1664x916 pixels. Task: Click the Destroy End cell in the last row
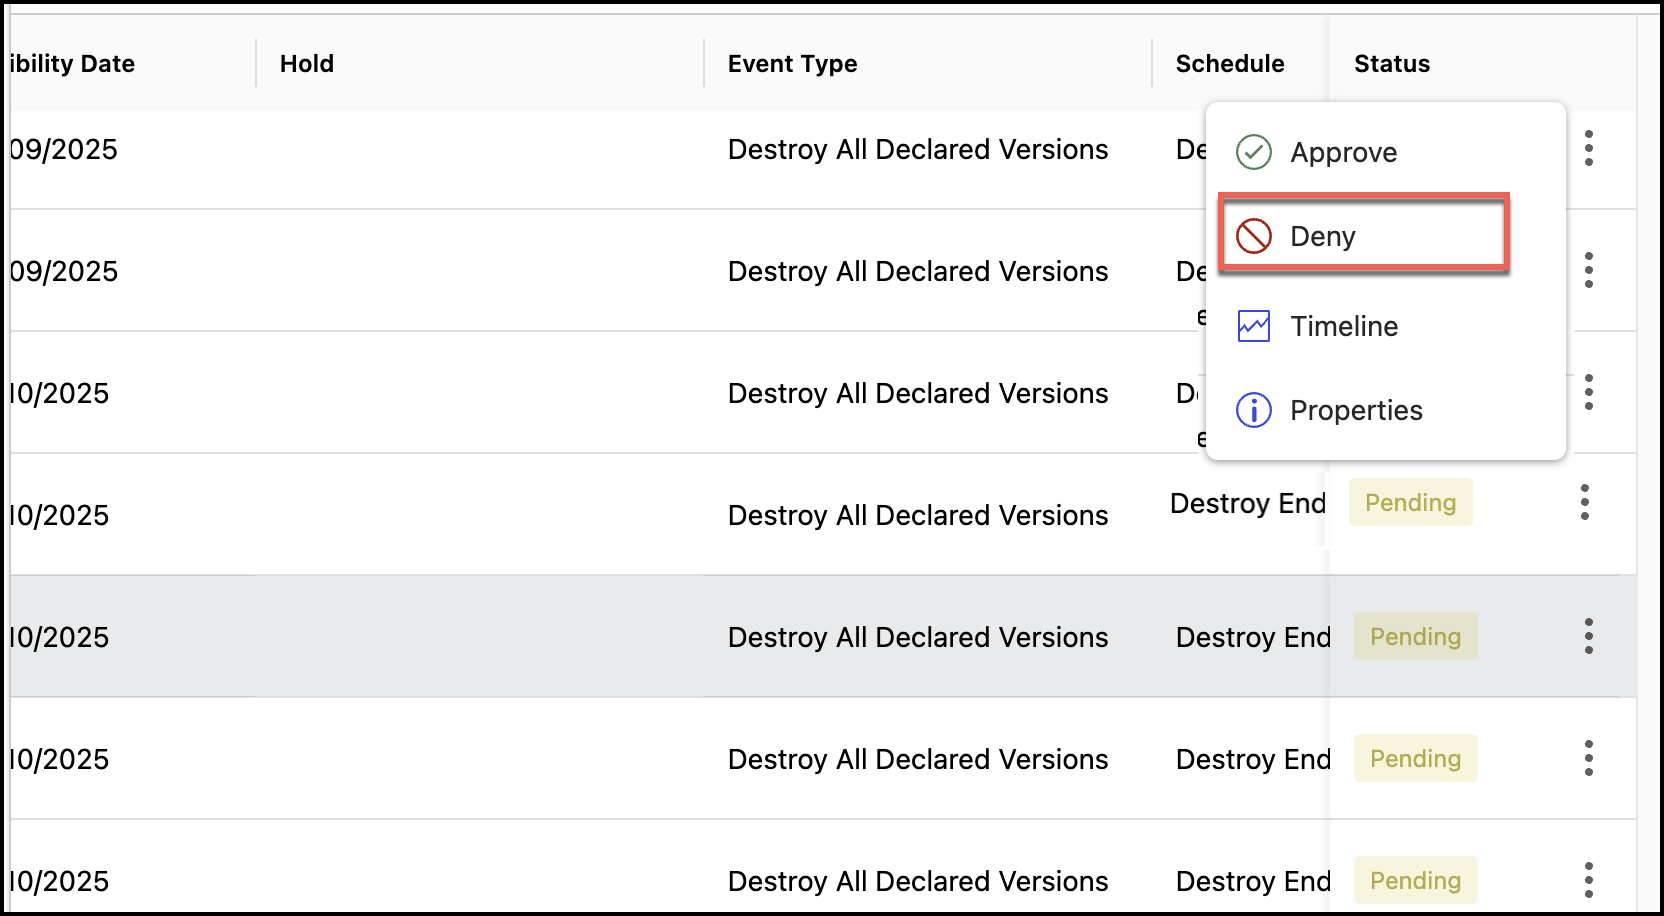(x=1252, y=881)
